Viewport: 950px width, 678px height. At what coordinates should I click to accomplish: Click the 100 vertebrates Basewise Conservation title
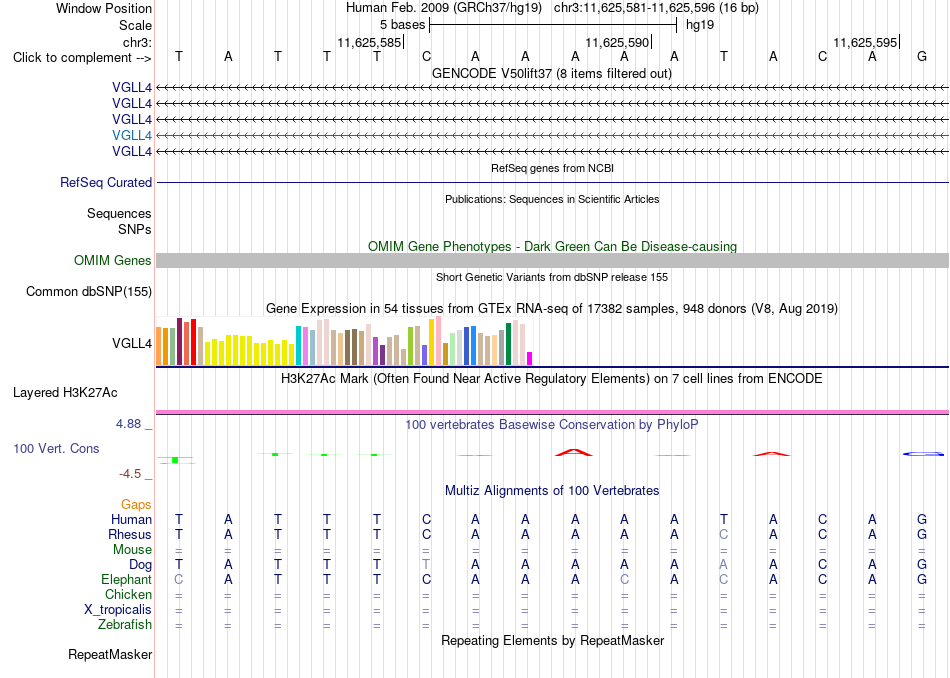click(x=552, y=425)
